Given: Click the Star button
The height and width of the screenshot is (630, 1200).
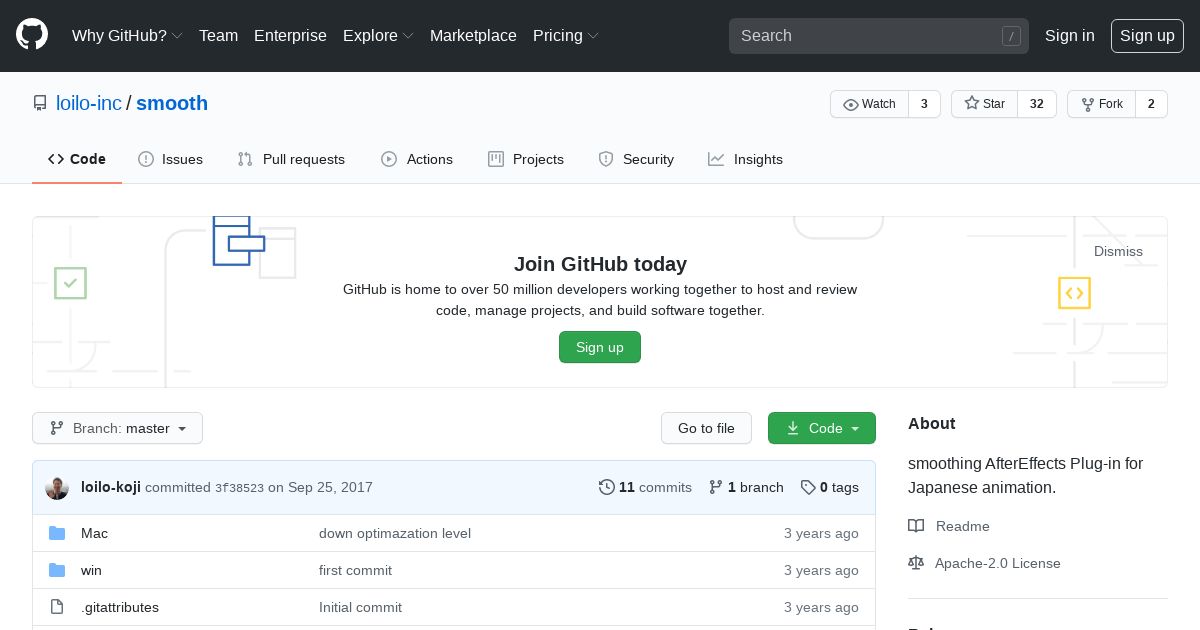Looking at the screenshot, I should point(984,104).
